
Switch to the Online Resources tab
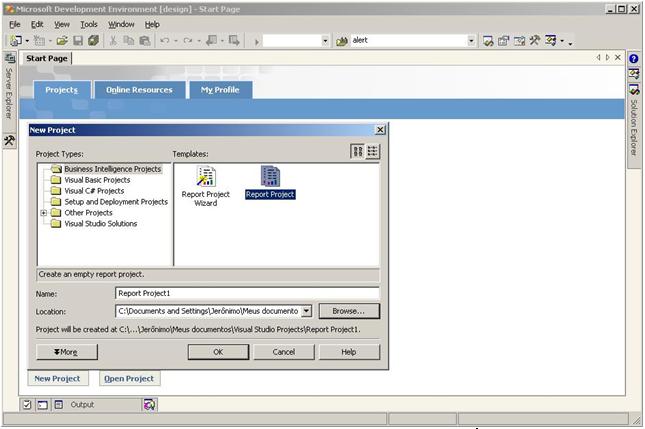click(139, 90)
